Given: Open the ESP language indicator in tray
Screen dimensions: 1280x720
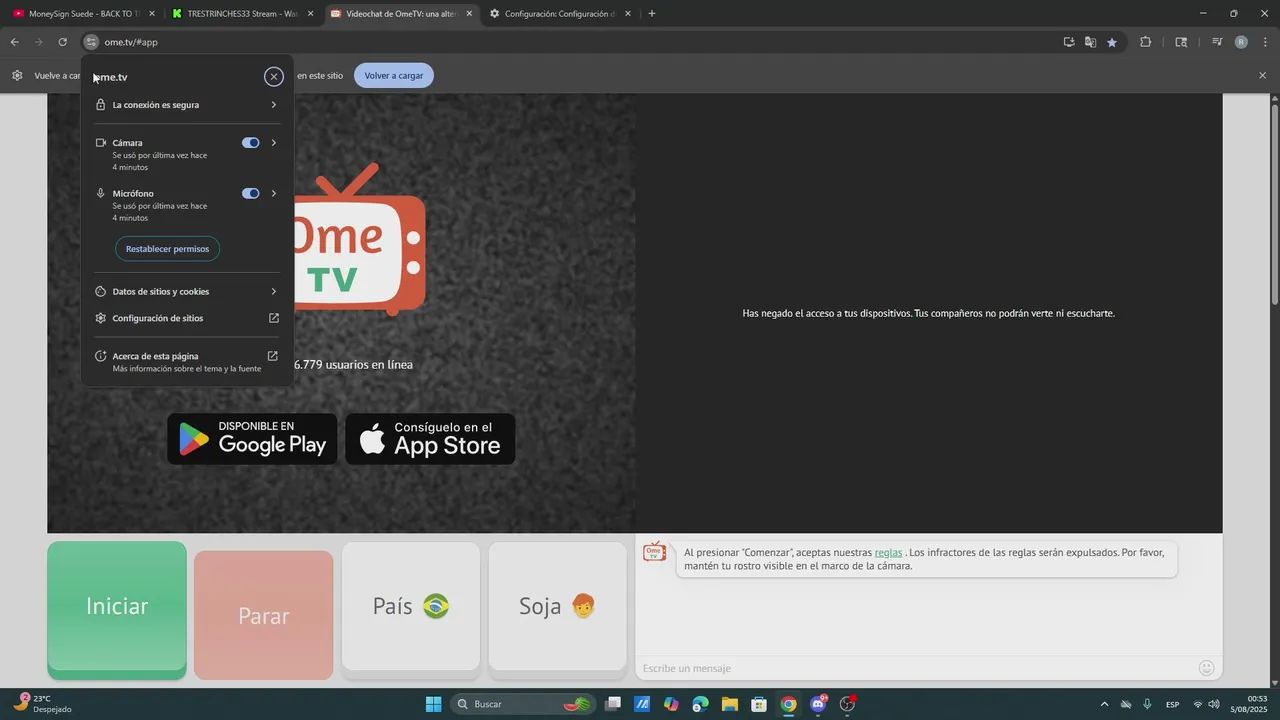Looking at the screenshot, I should 1173,704.
